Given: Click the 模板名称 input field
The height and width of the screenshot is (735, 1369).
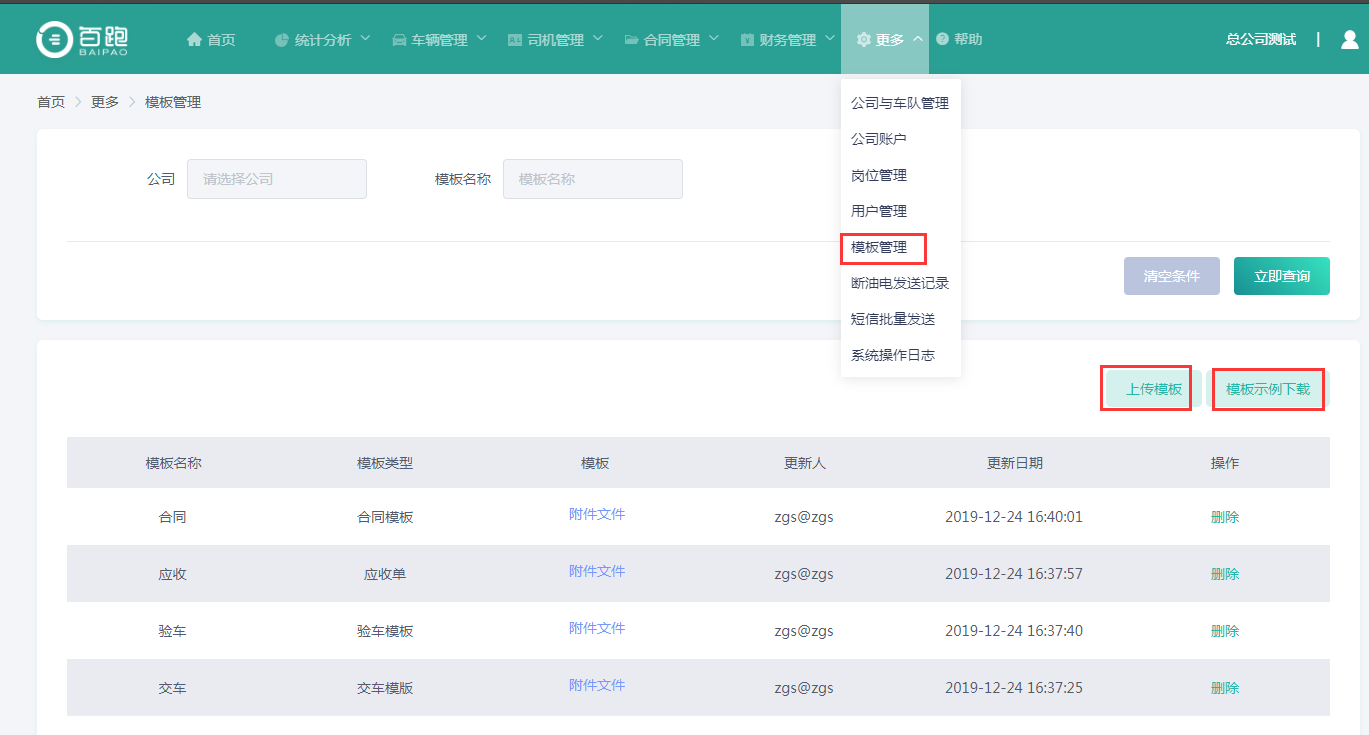Looking at the screenshot, I should click(x=592, y=179).
